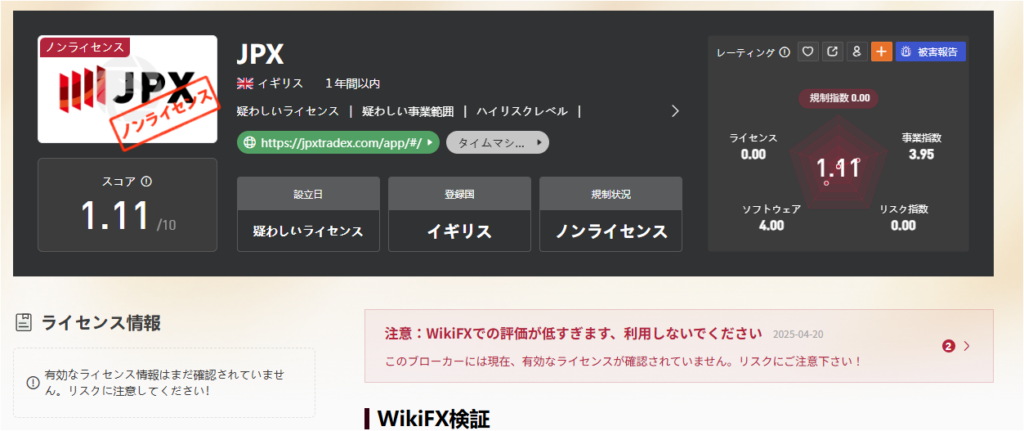
Task: Click the user profile icon in rating panel
Action: [x=857, y=52]
